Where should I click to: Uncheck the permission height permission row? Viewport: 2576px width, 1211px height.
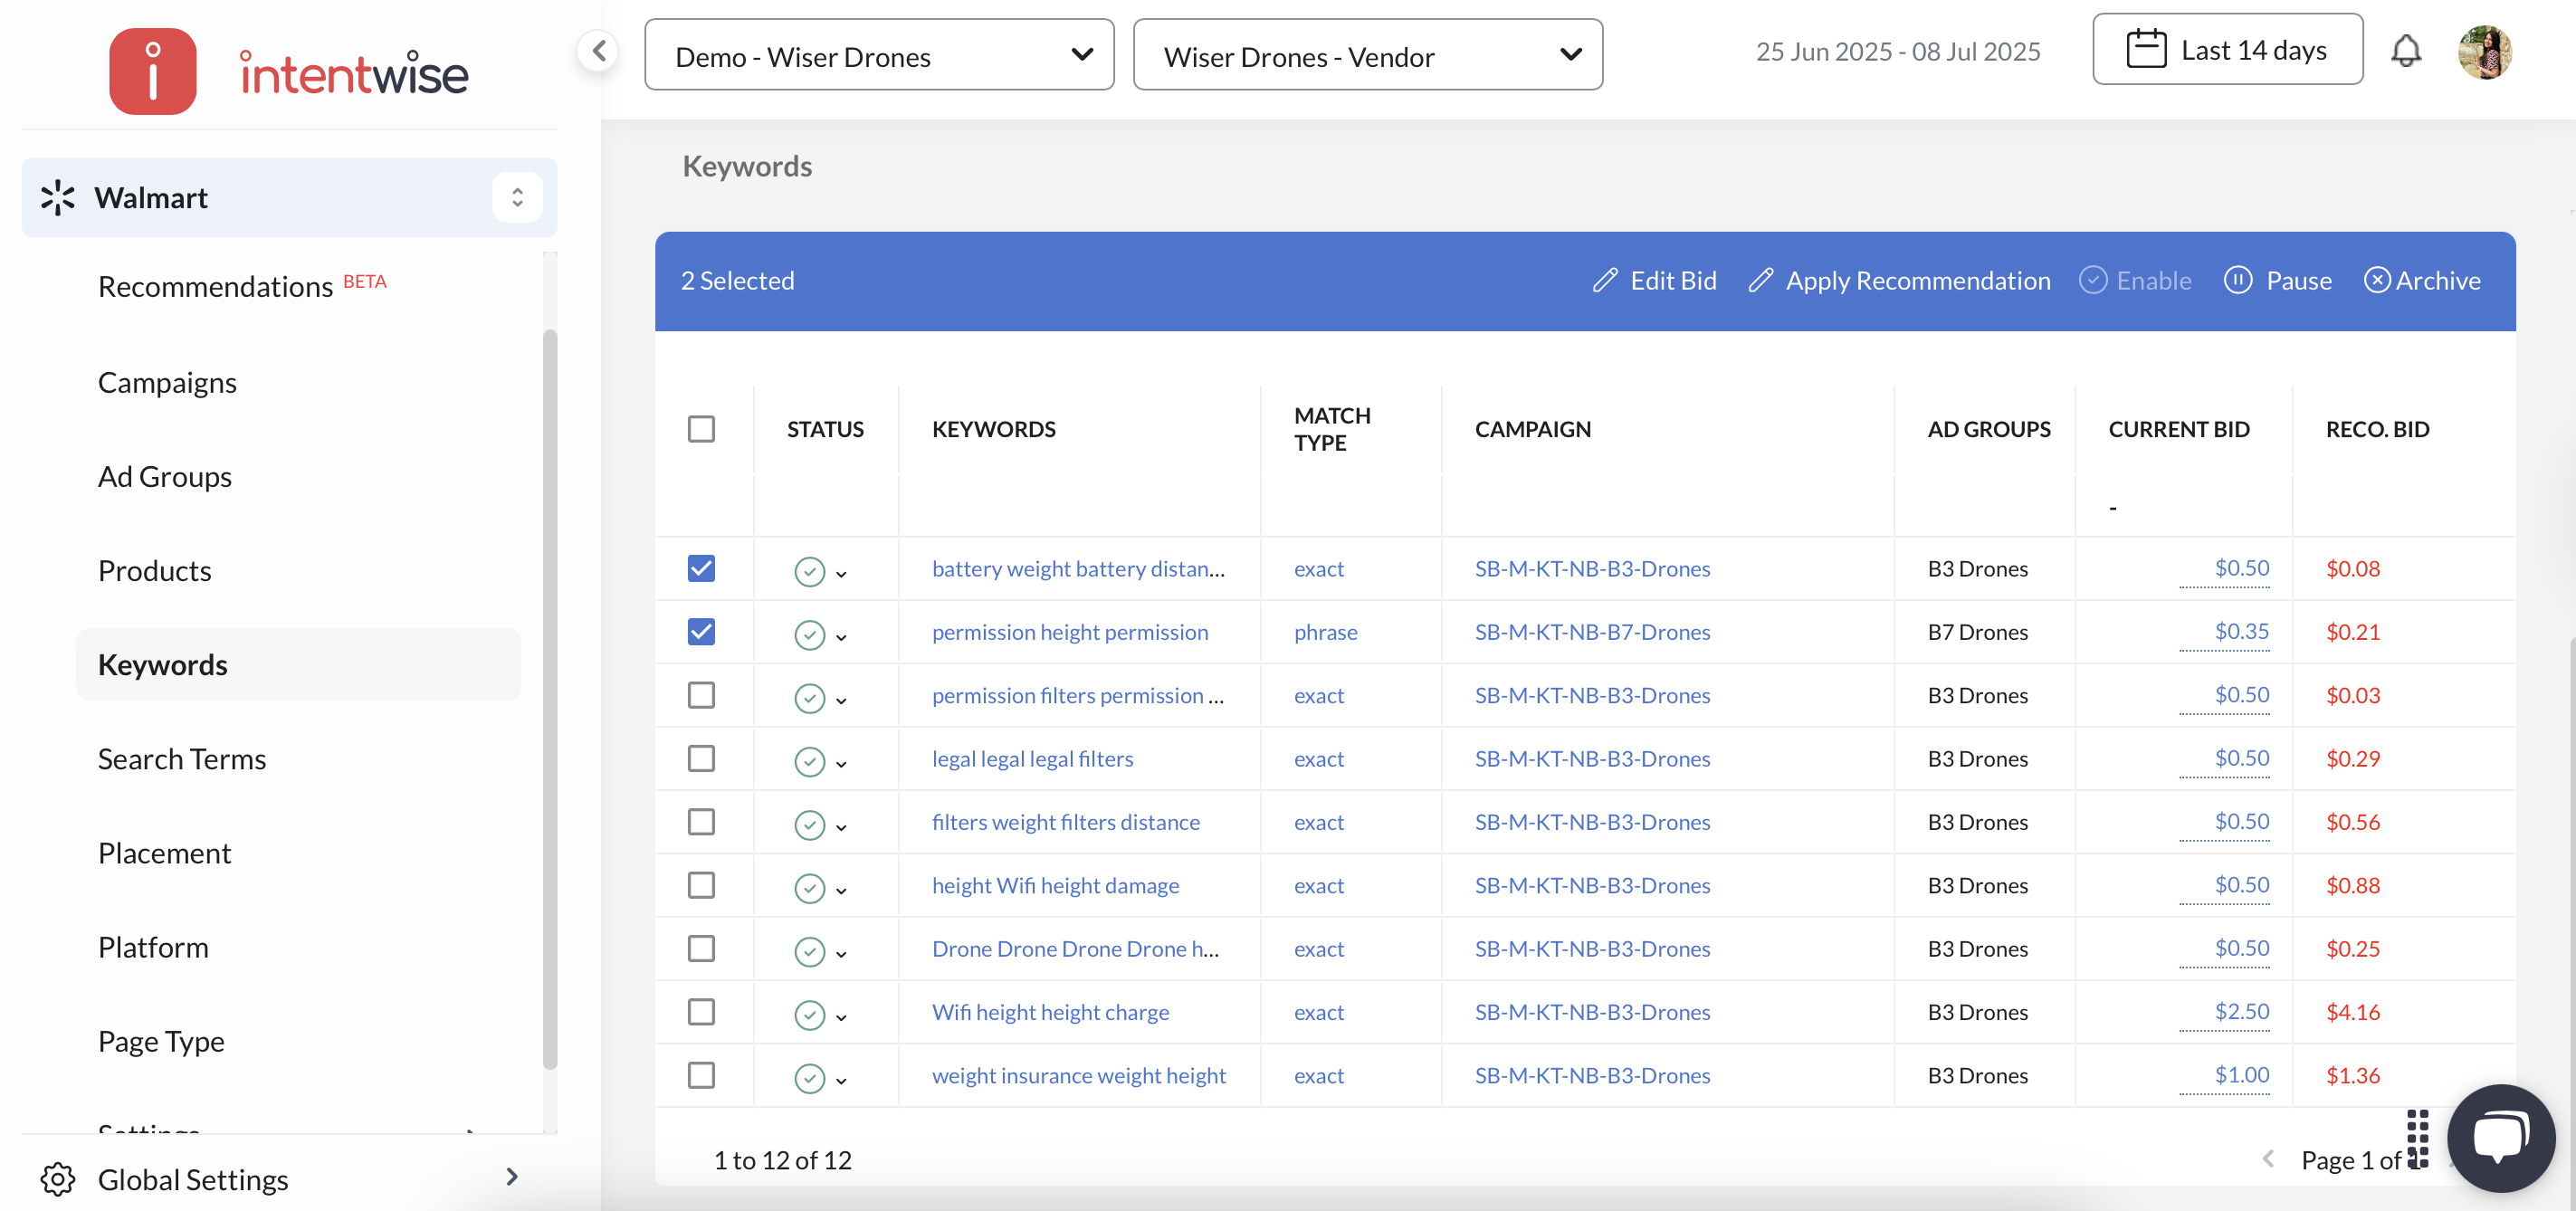701,631
